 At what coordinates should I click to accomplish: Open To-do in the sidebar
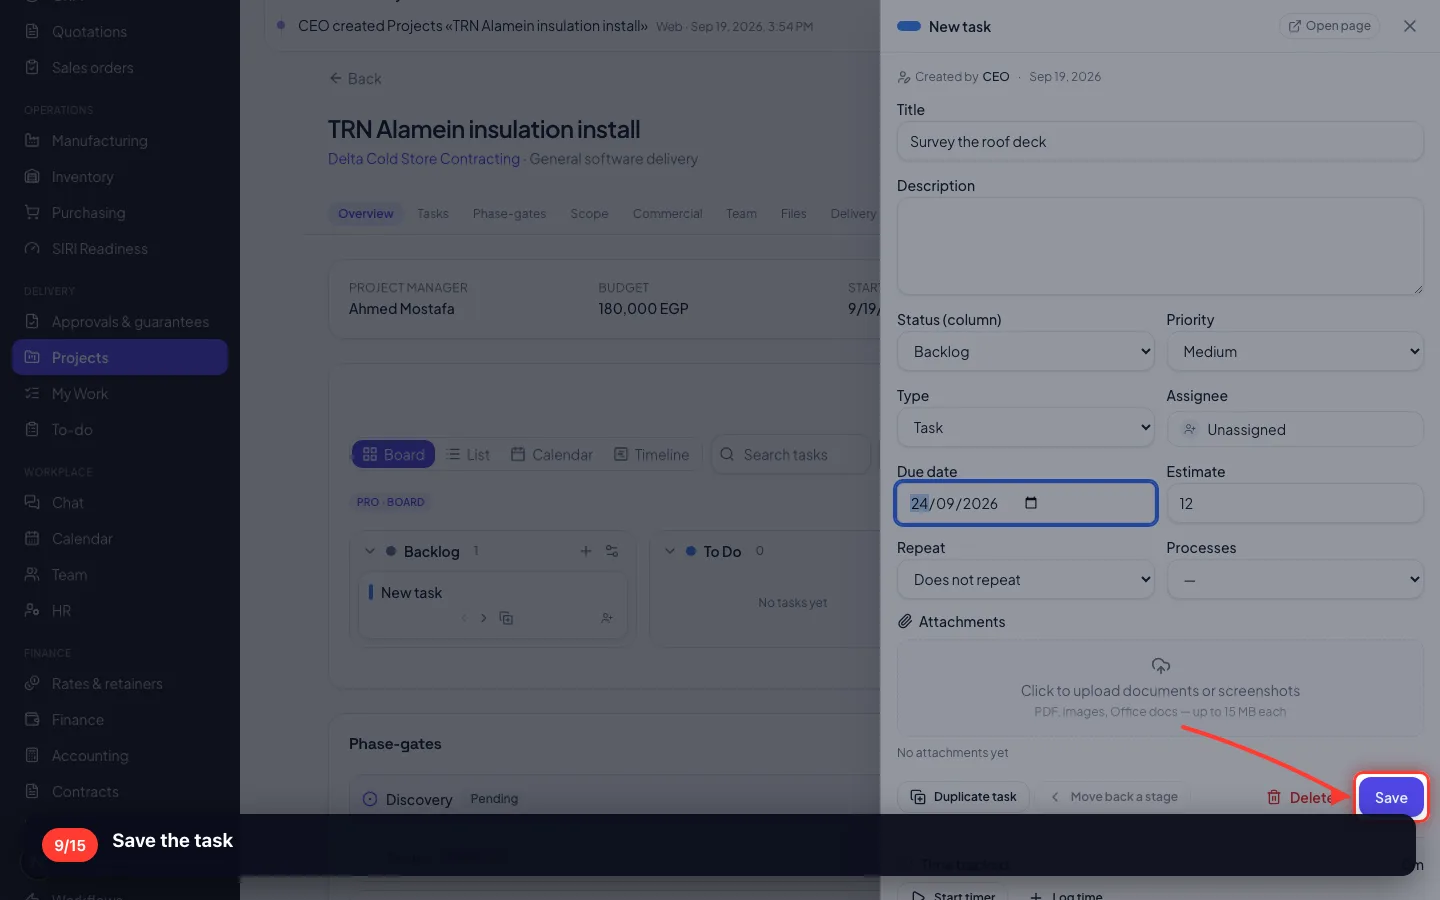click(x=120, y=430)
